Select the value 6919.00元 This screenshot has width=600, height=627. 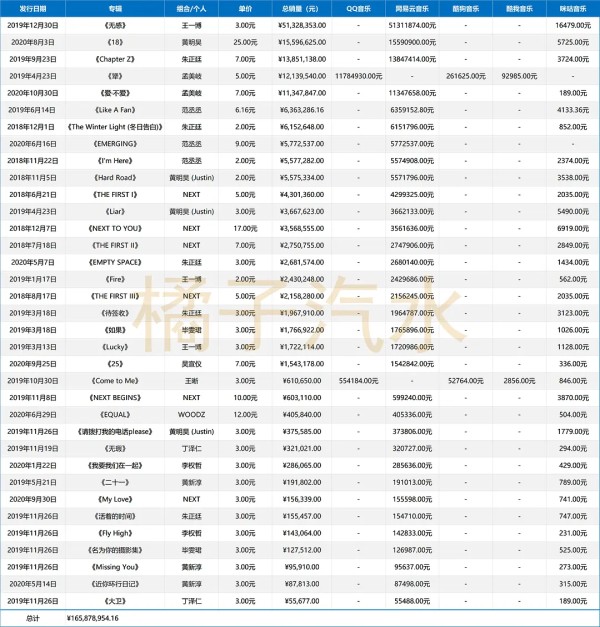(573, 228)
